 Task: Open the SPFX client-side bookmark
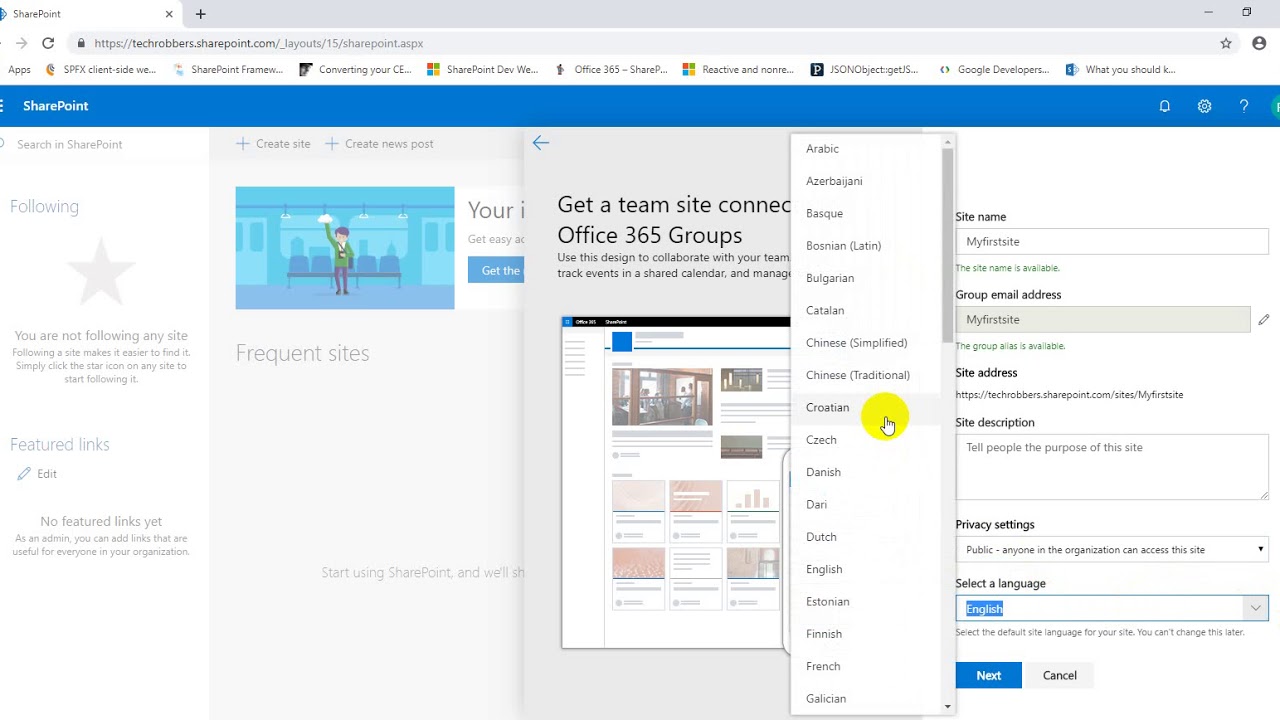(x=101, y=70)
